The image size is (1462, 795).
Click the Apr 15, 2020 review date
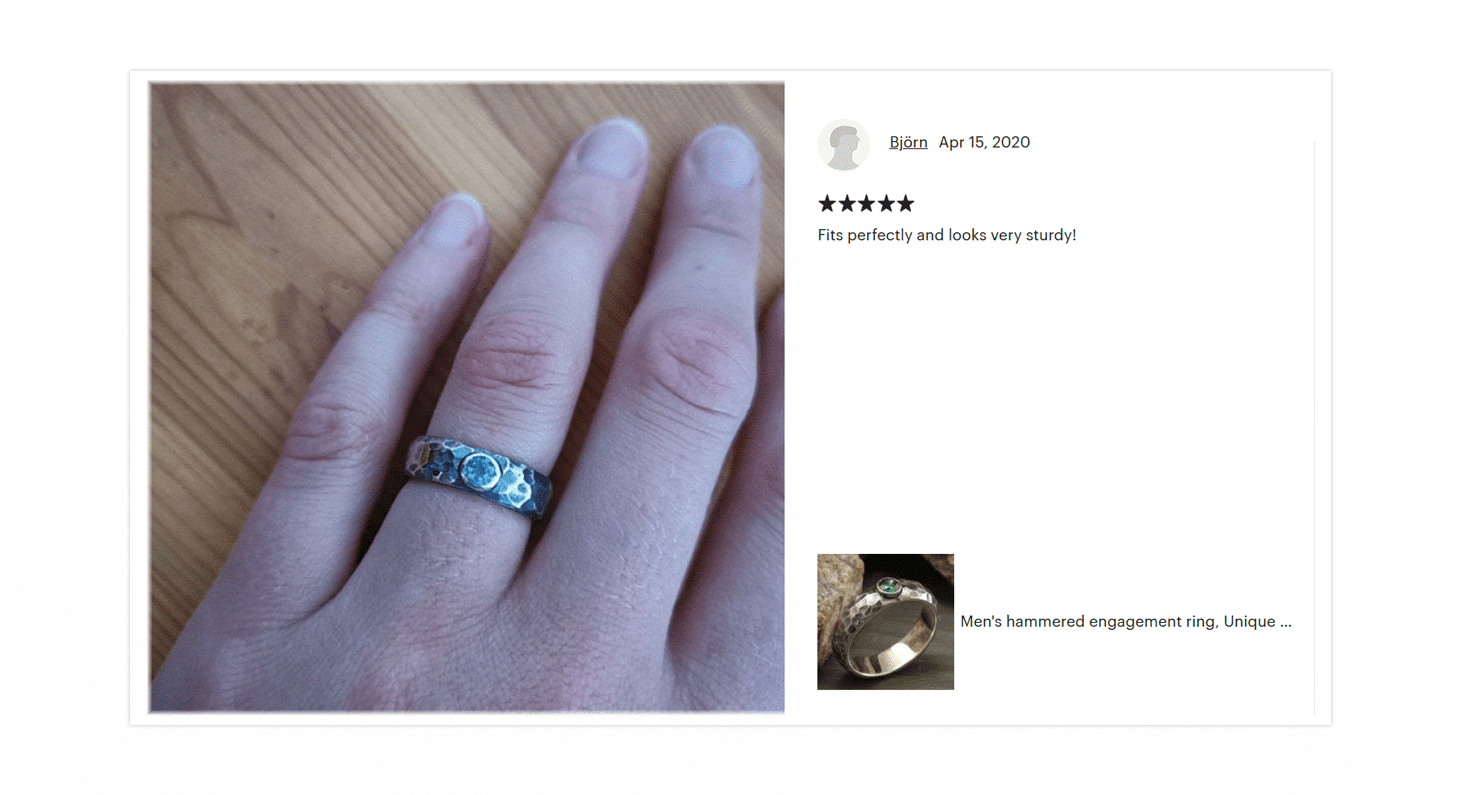click(984, 142)
